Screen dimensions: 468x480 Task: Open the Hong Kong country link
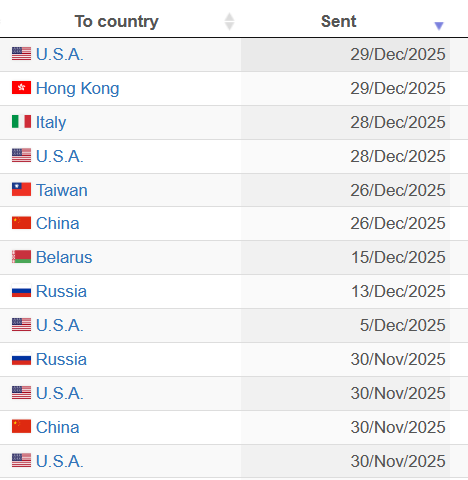[77, 89]
